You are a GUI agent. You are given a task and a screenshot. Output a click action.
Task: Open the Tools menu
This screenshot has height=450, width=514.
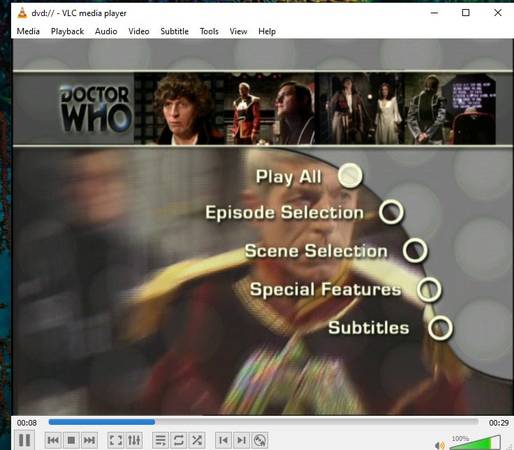pos(209,31)
